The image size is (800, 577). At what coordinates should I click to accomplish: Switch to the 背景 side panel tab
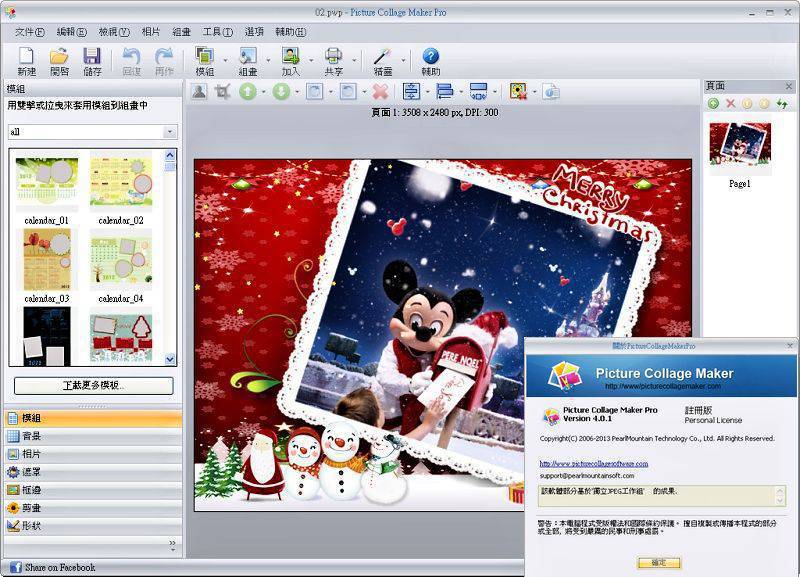93,436
